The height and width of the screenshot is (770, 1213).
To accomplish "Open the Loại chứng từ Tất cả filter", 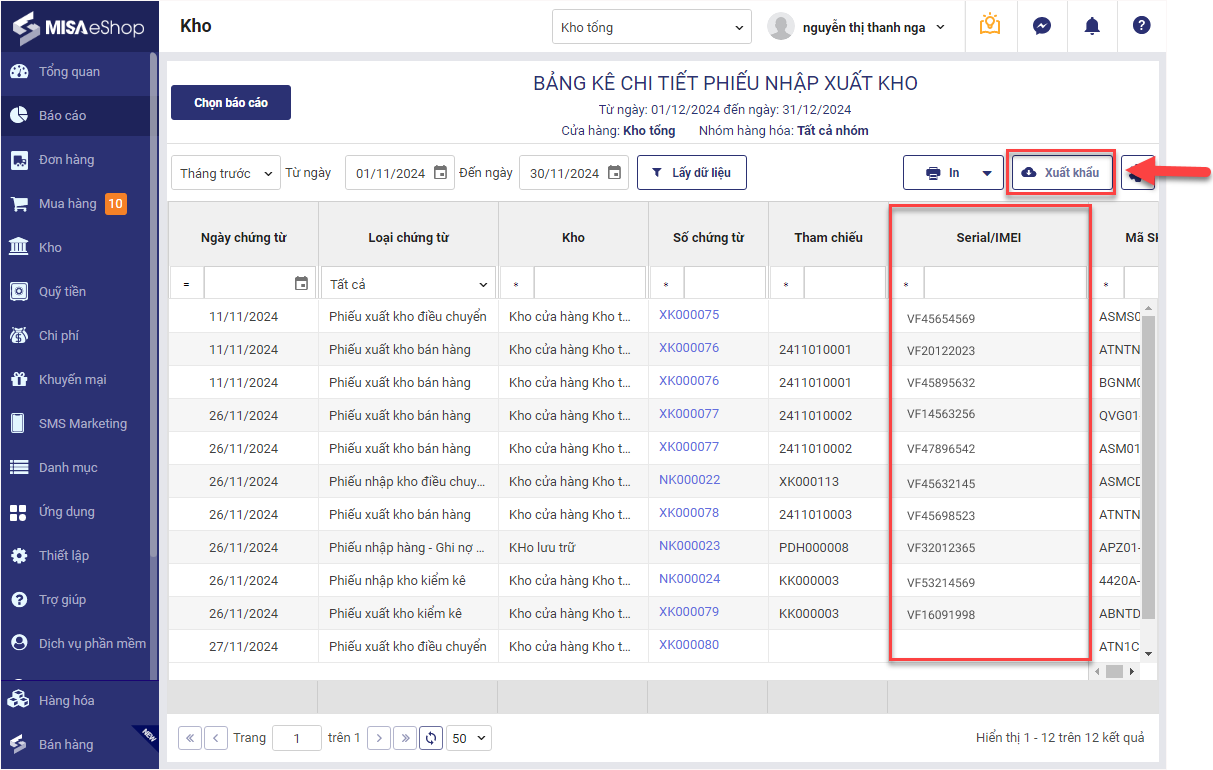I will click(x=408, y=284).
